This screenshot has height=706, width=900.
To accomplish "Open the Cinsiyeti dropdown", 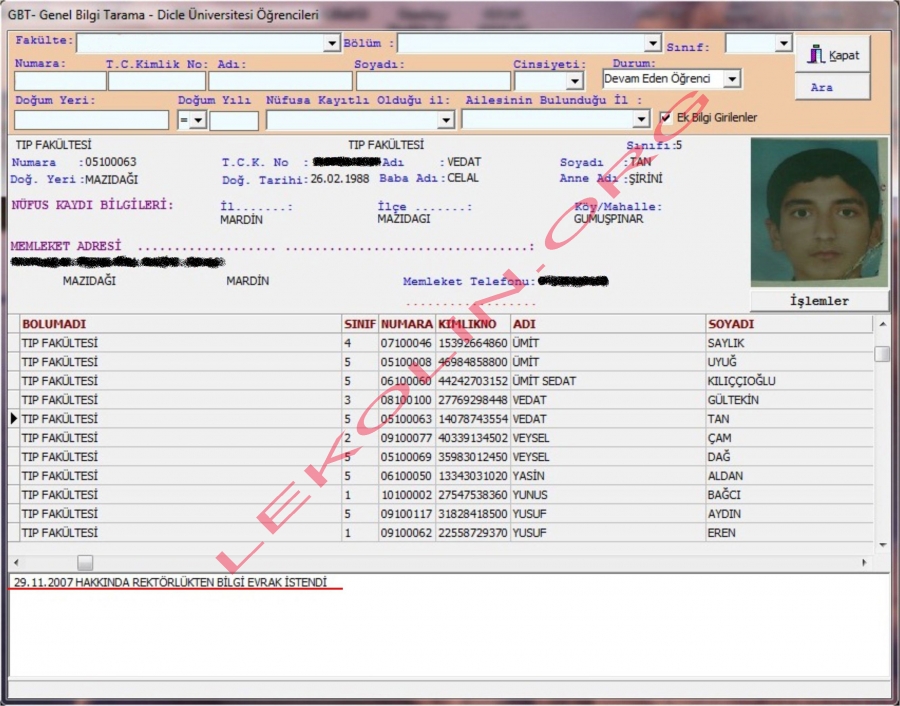I will 575,81.
